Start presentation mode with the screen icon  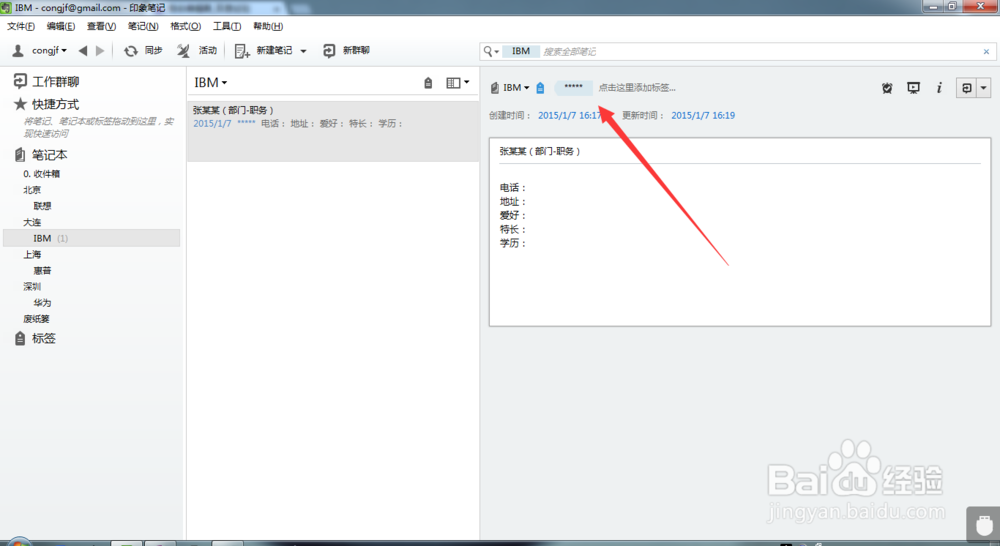tap(913, 88)
